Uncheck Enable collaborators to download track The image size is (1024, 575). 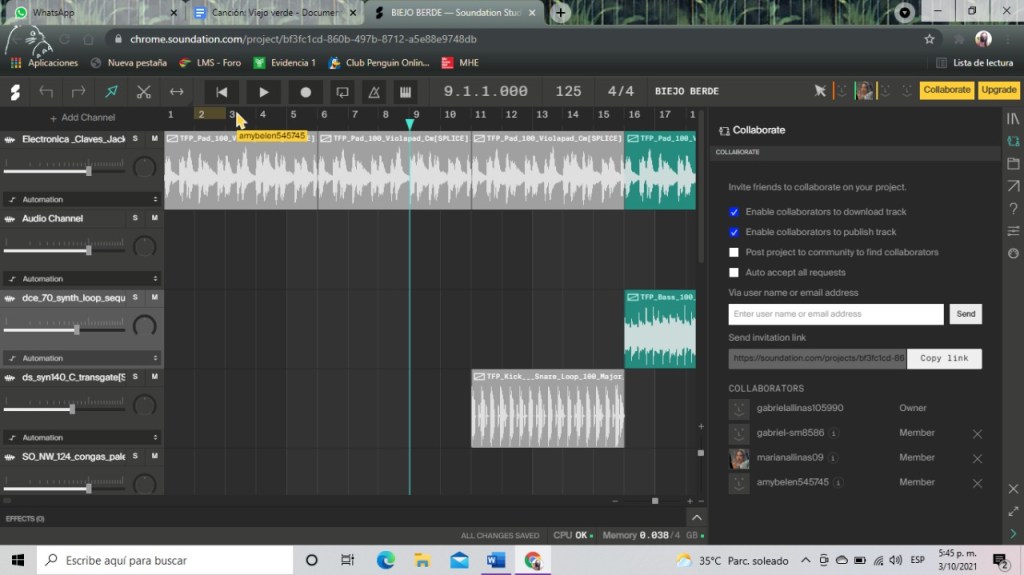(734, 212)
